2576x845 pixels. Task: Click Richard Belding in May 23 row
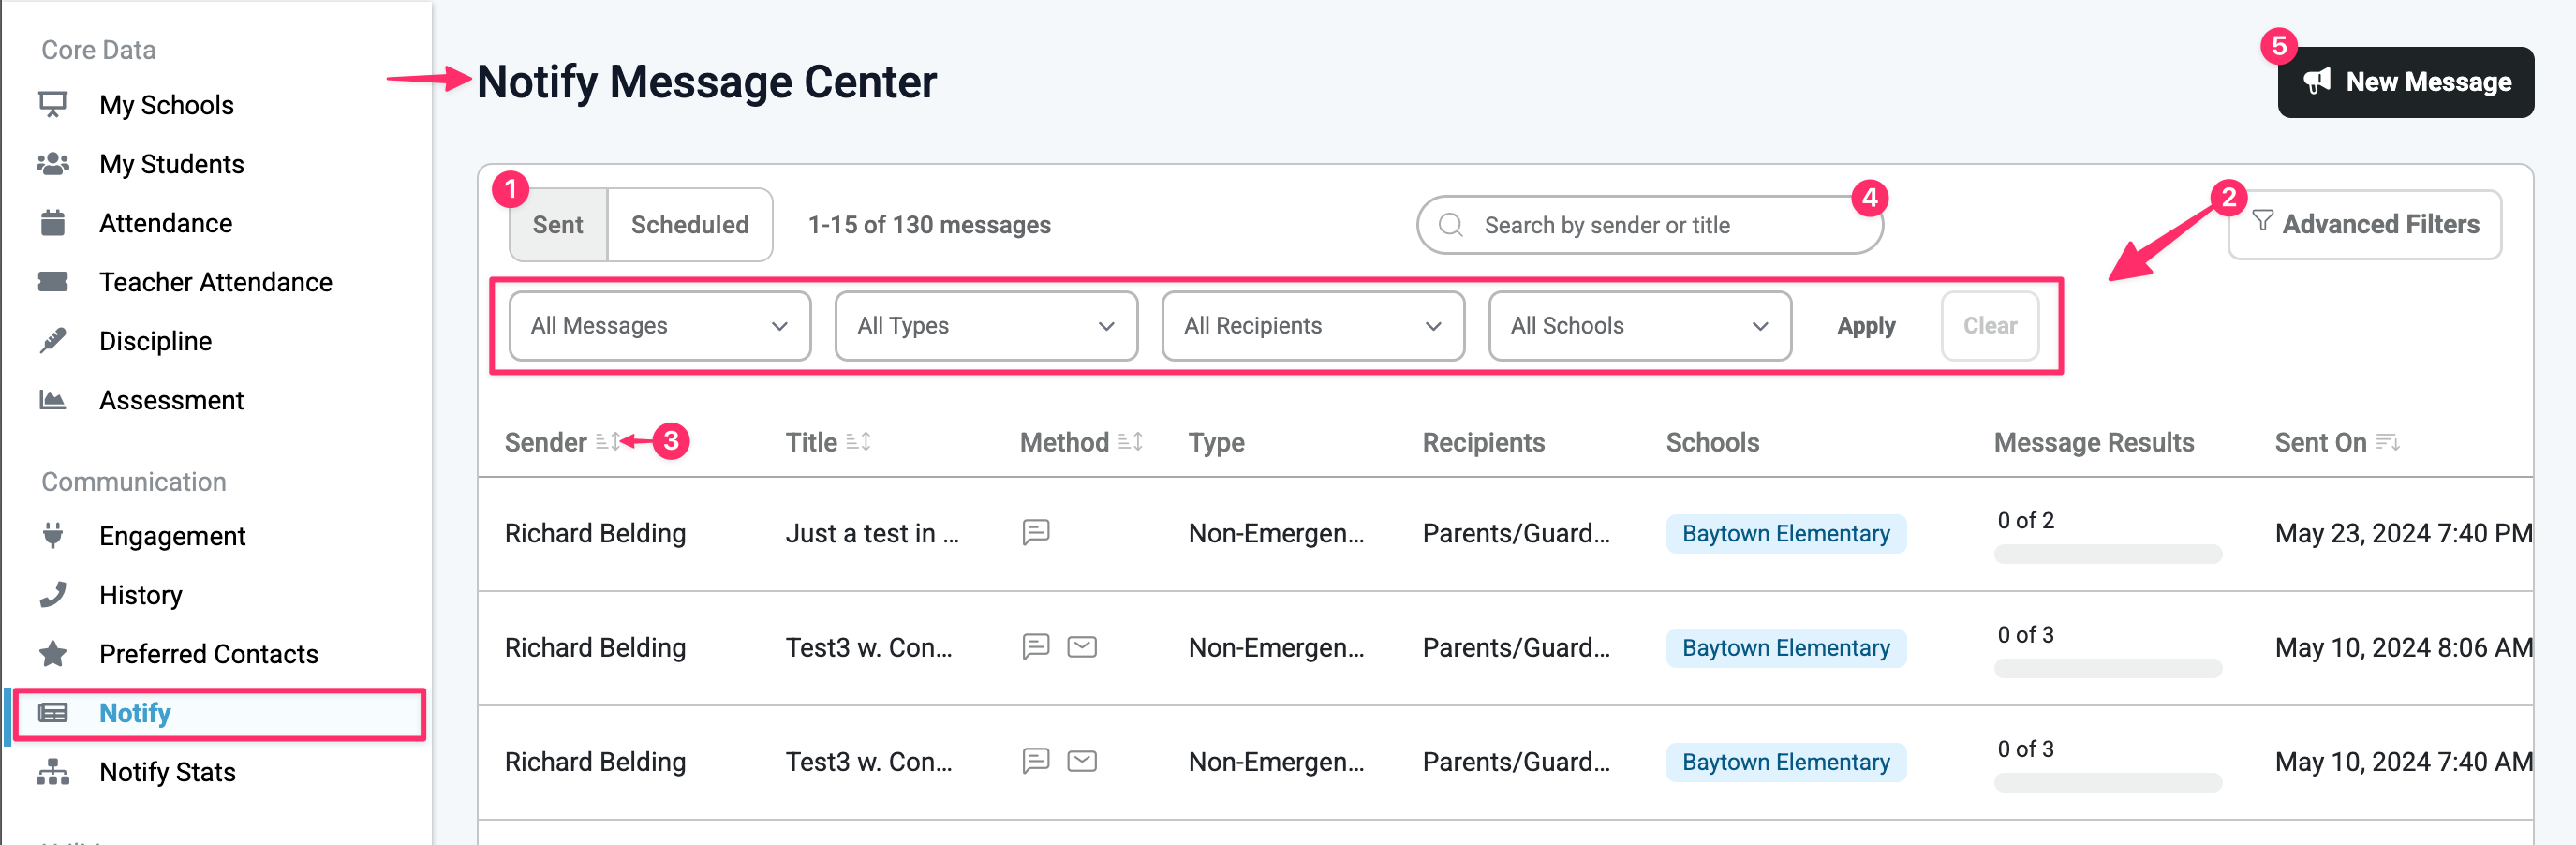pyautogui.click(x=595, y=533)
